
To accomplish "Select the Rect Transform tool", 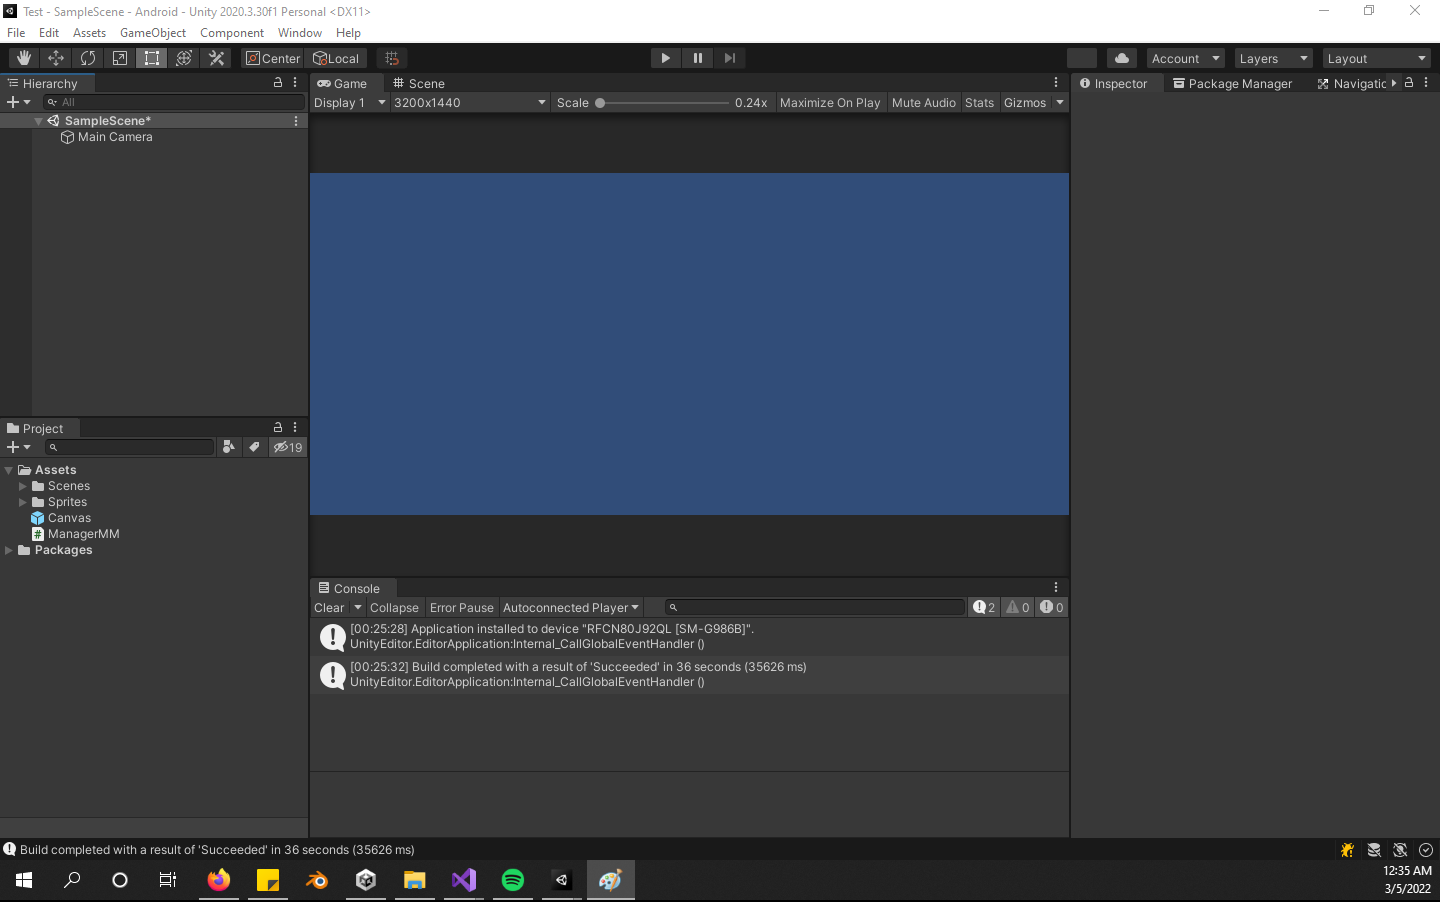I will coord(151,57).
